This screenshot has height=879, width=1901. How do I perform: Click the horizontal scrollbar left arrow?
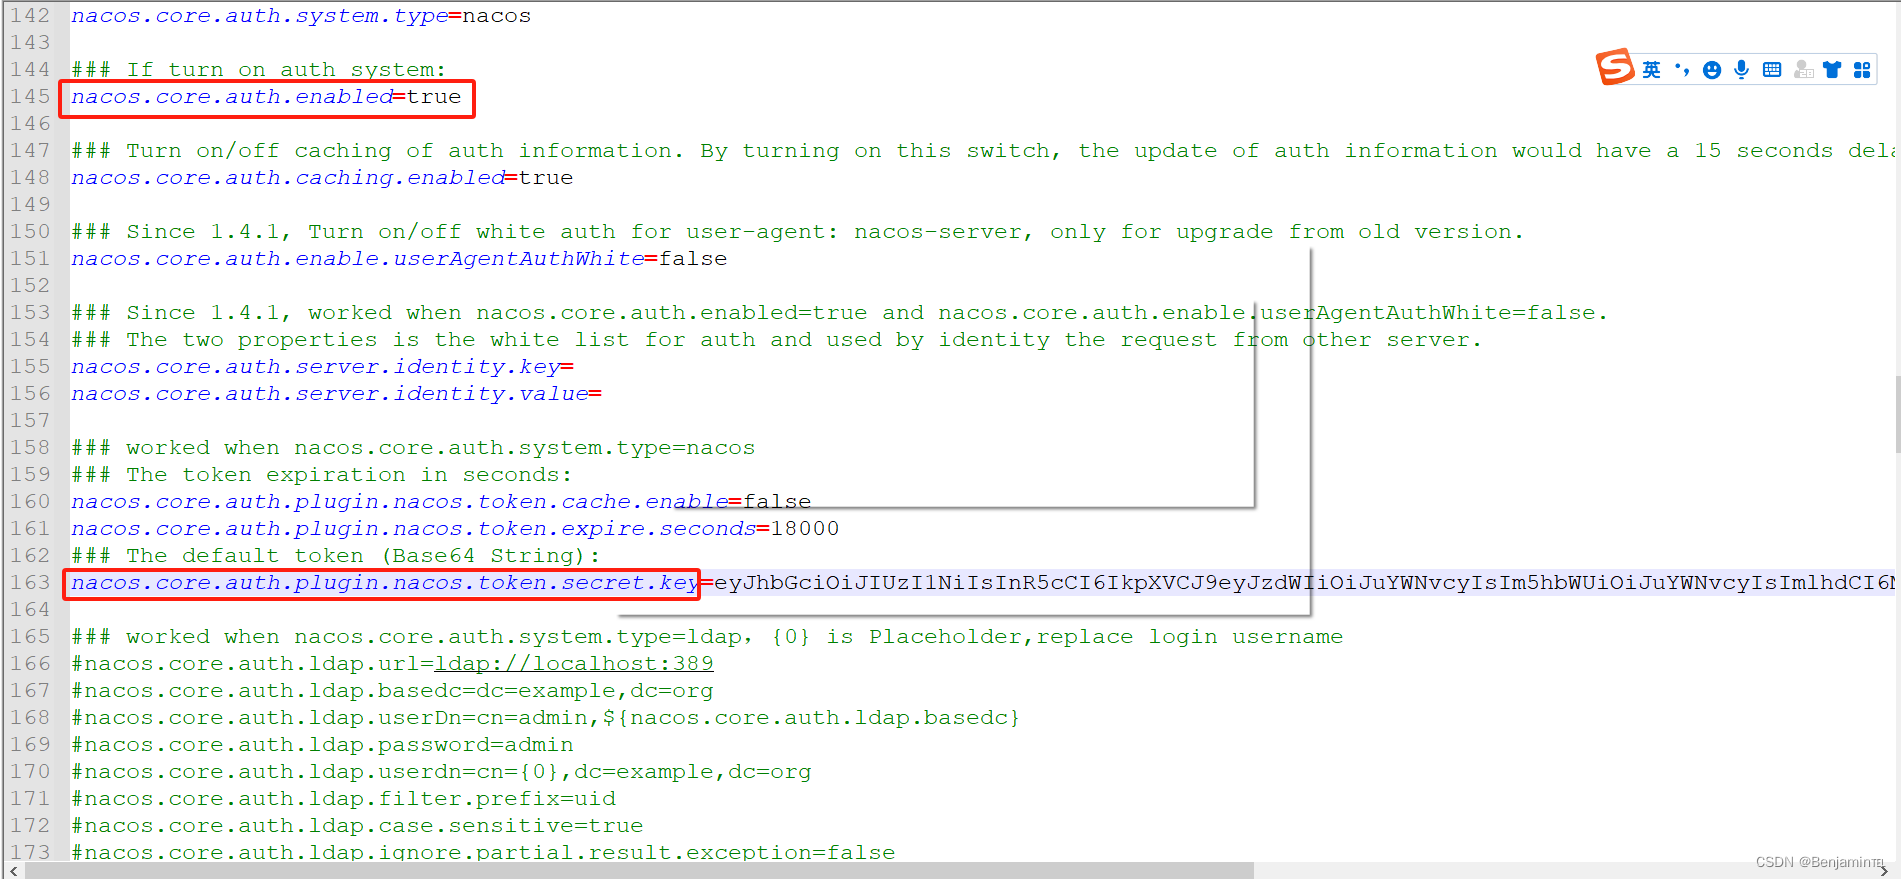click(x=13, y=871)
